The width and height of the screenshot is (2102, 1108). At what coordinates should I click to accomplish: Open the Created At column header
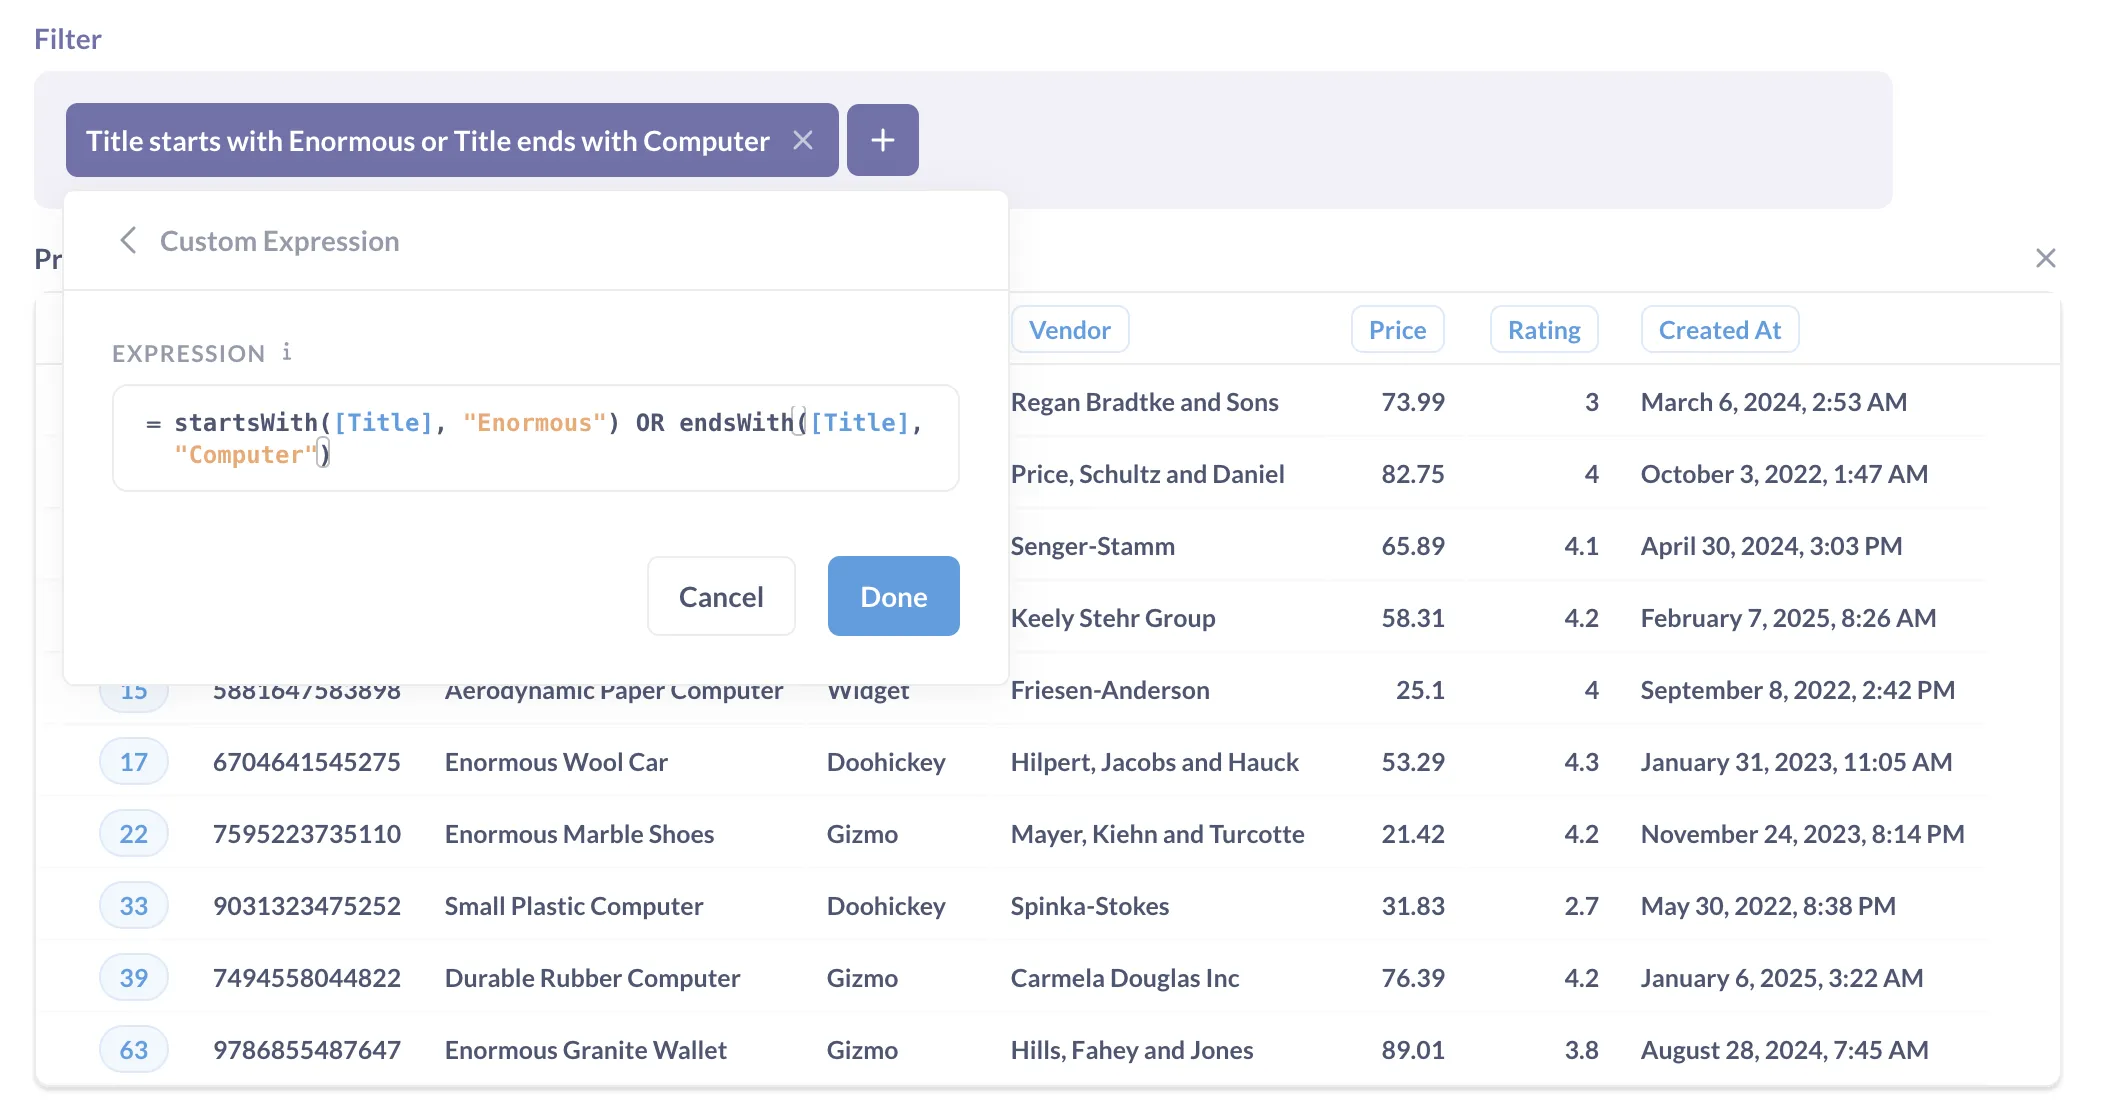(x=1719, y=330)
